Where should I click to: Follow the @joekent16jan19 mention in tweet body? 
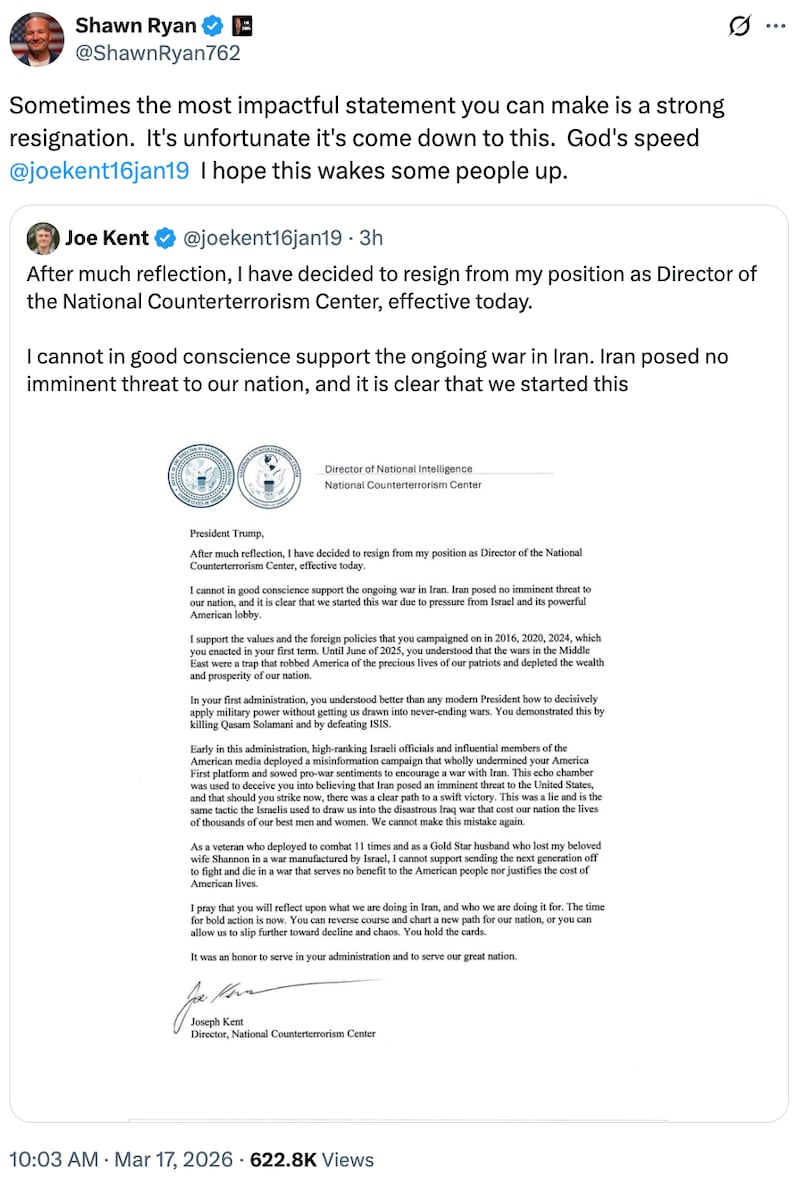(x=98, y=171)
